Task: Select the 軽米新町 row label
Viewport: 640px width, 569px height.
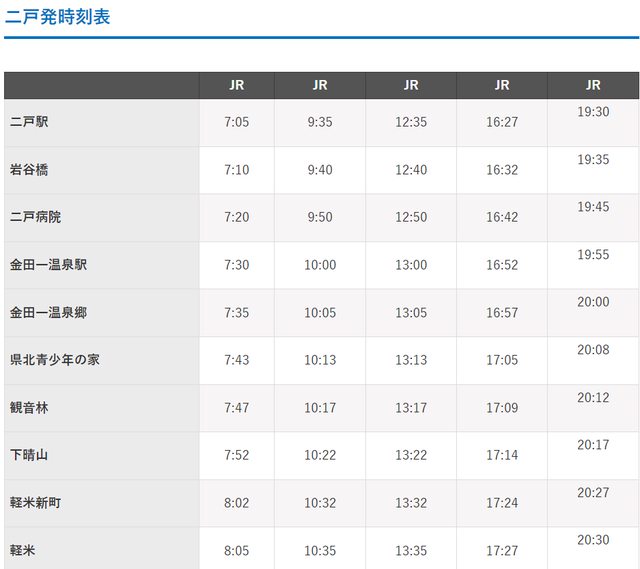Action: click(35, 502)
